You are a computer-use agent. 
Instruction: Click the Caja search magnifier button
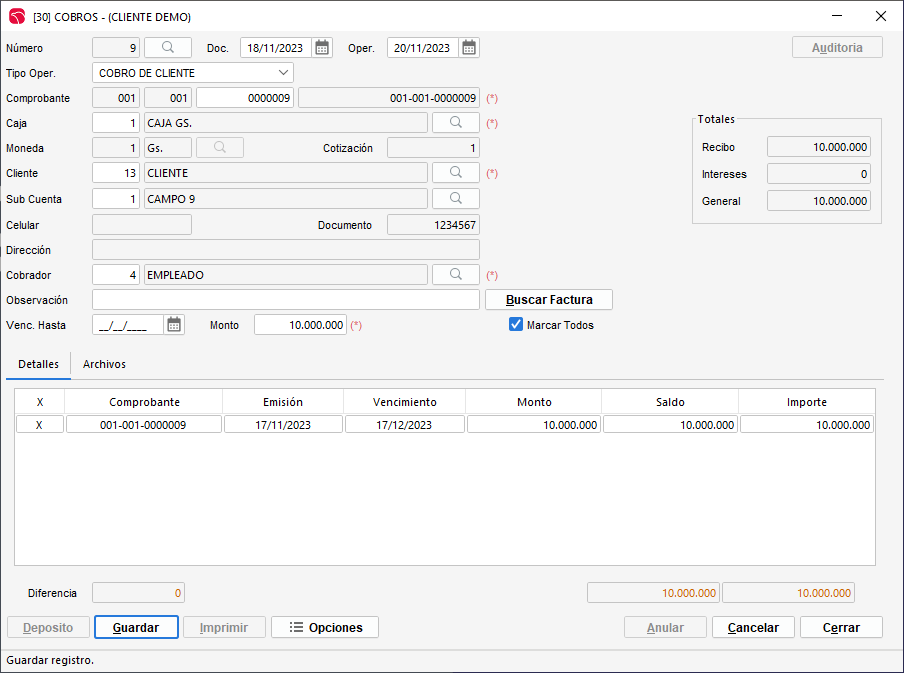[x=455, y=123]
